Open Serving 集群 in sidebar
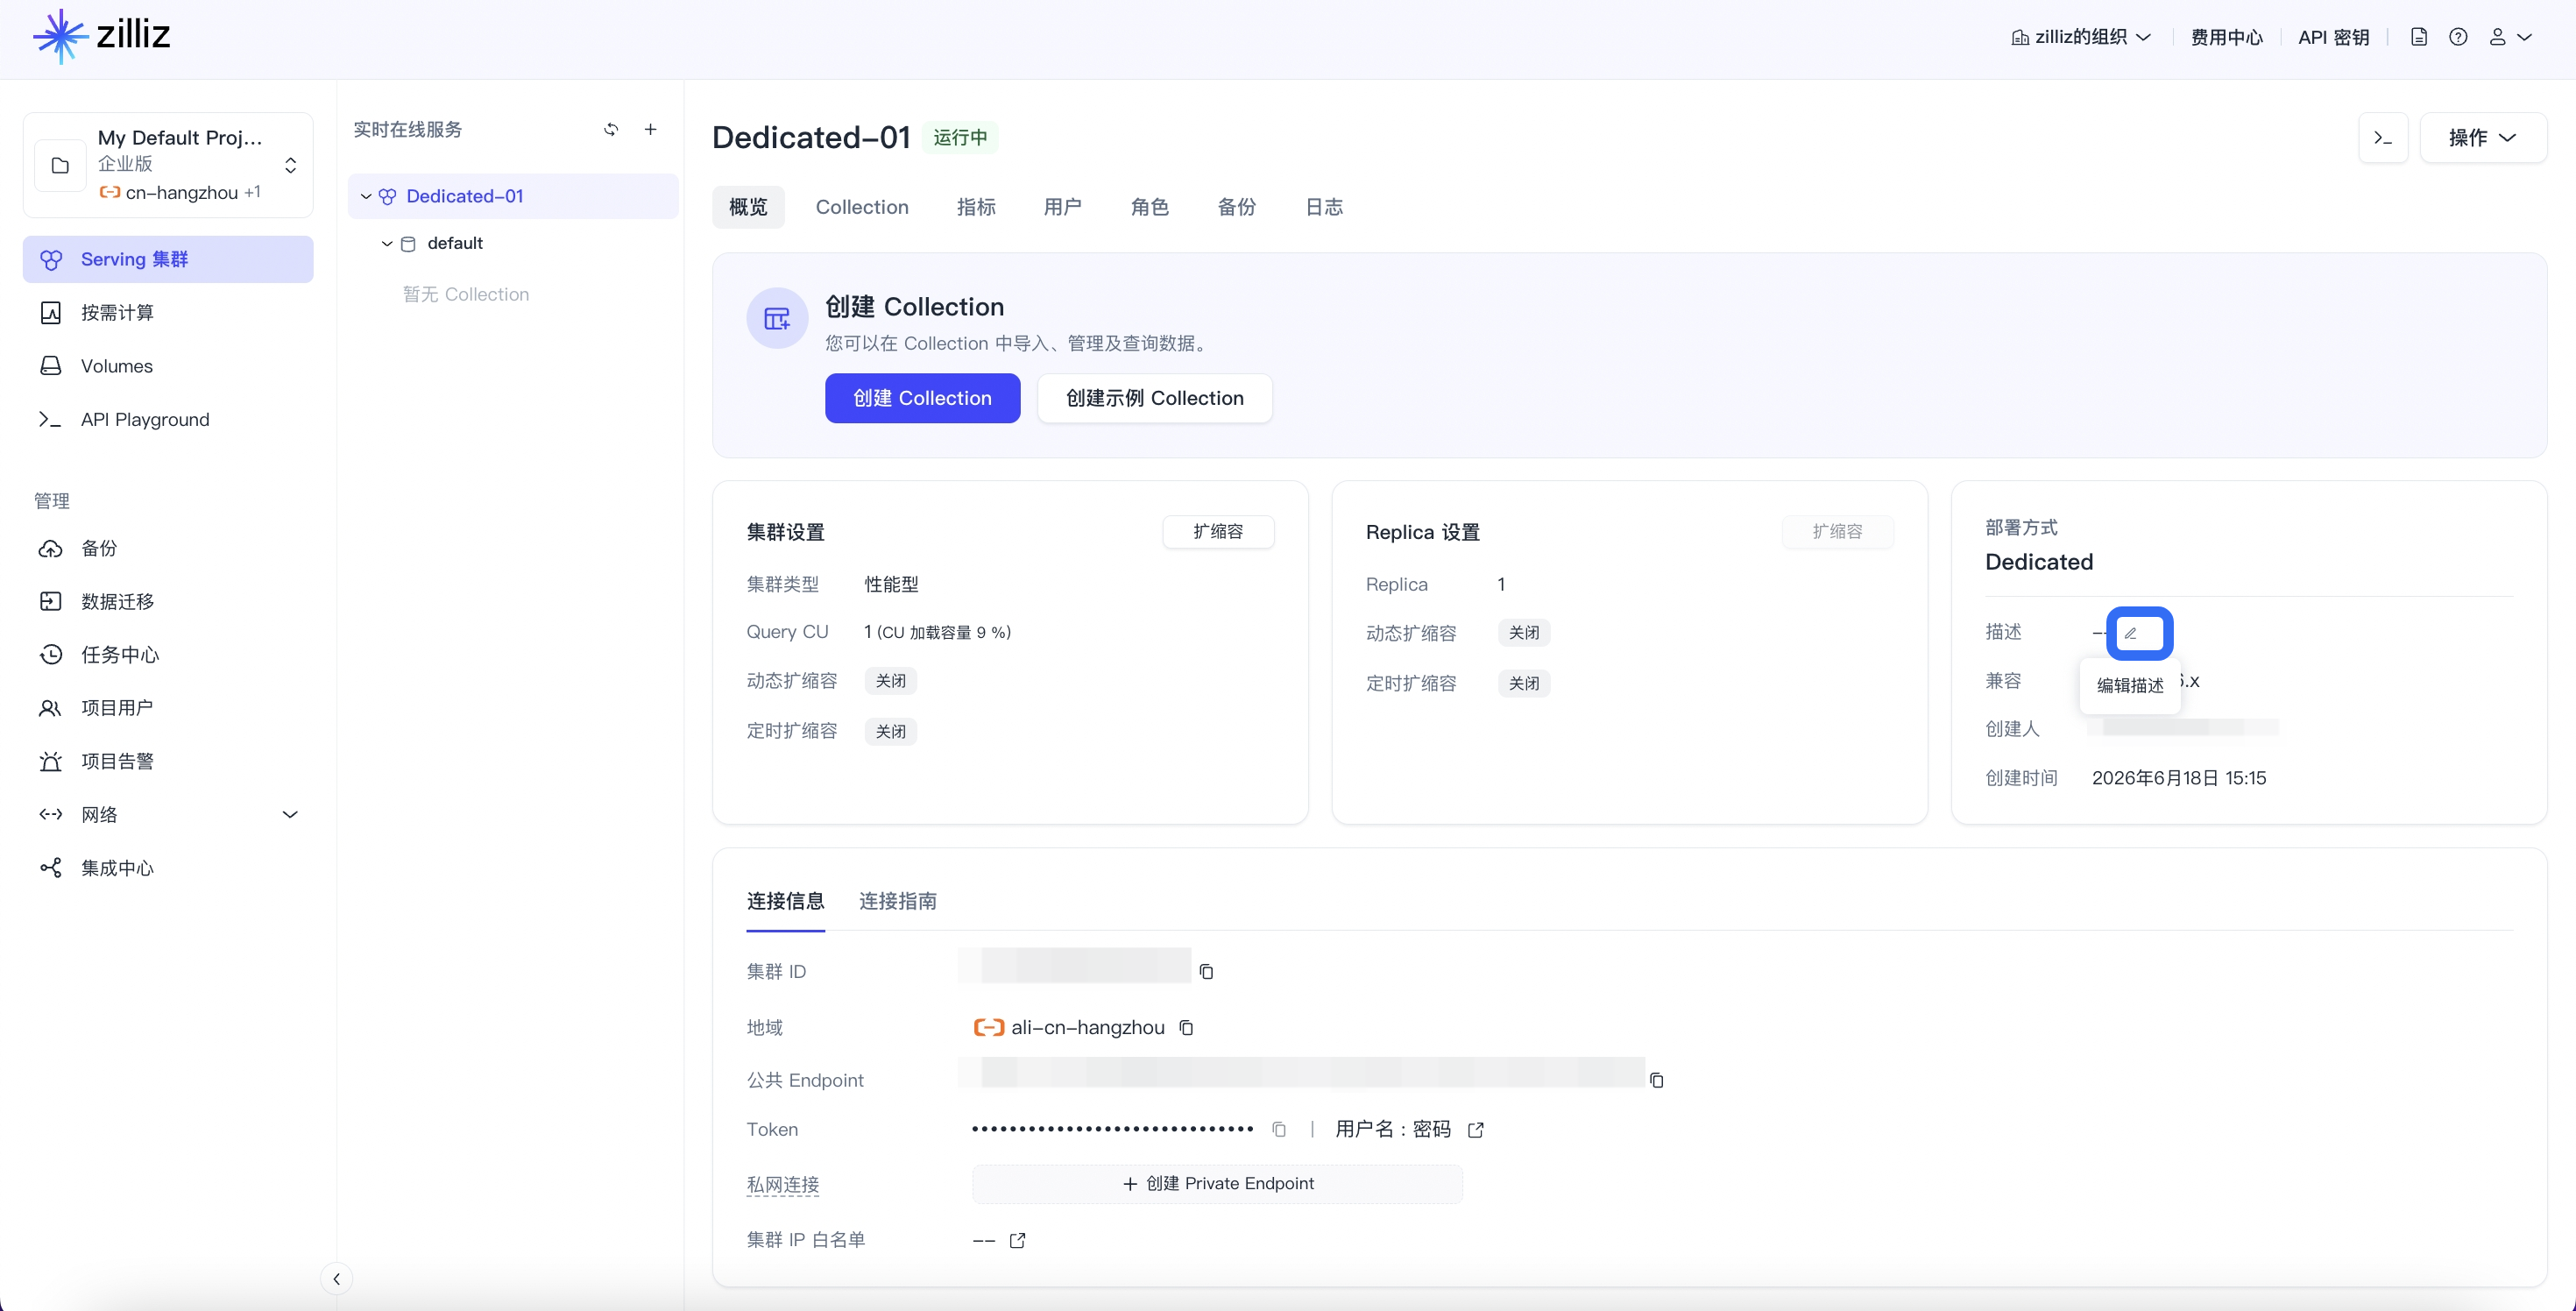Image resolution: width=2576 pixels, height=1311 pixels. [168, 259]
